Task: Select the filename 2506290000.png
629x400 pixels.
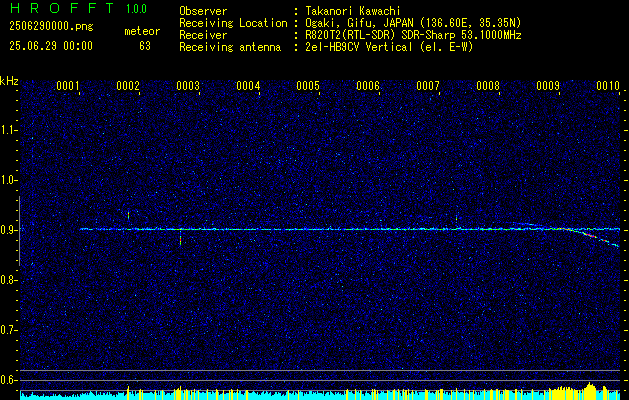Action: [x=51, y=27]
